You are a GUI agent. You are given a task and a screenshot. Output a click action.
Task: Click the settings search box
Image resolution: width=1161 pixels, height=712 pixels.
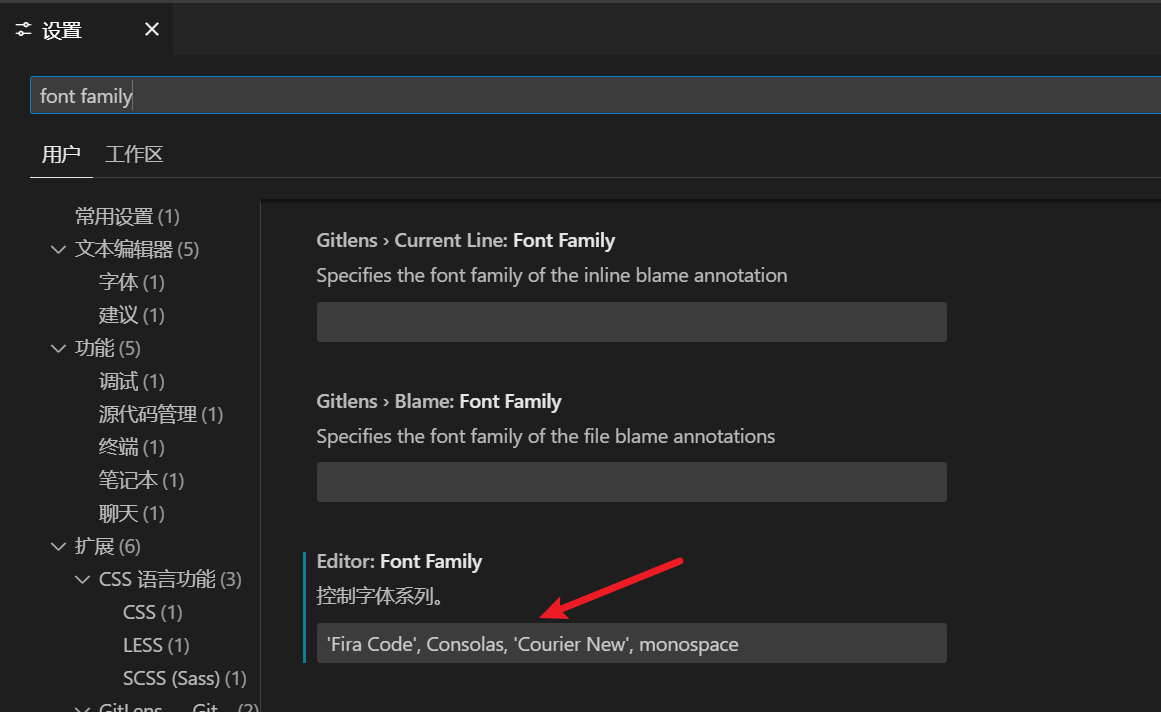pos(590,97)
